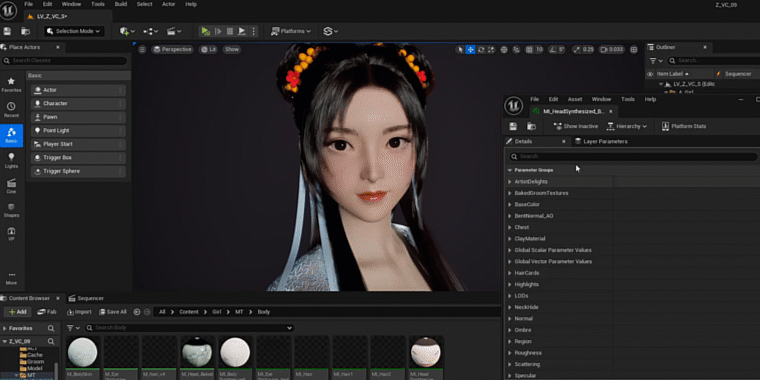Screen dimensions: 760x380
Task: Collapse the LV_Z_VC_S tree item in Outliner
Action: [661, 84]
